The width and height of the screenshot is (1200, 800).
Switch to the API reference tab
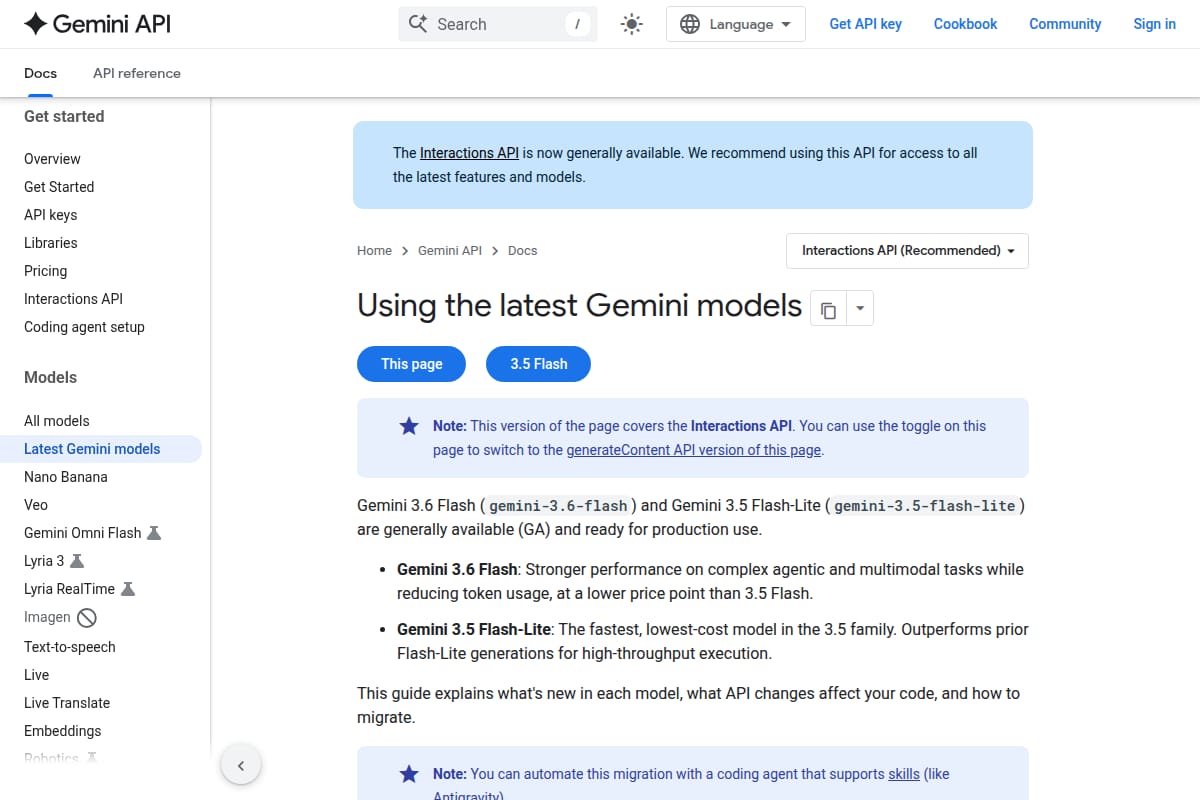point(137,73)
